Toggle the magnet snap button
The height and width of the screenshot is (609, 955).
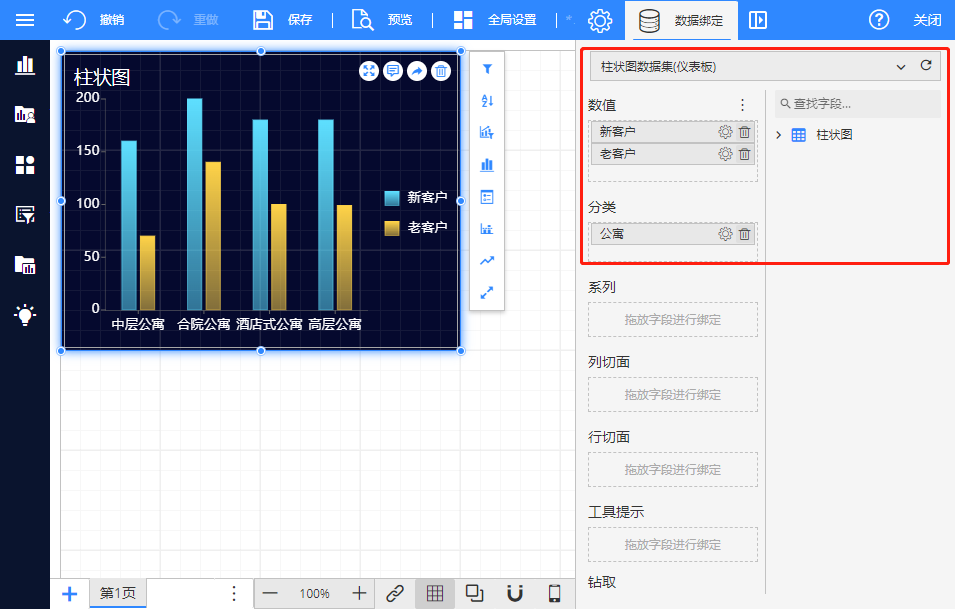point(514,593)
